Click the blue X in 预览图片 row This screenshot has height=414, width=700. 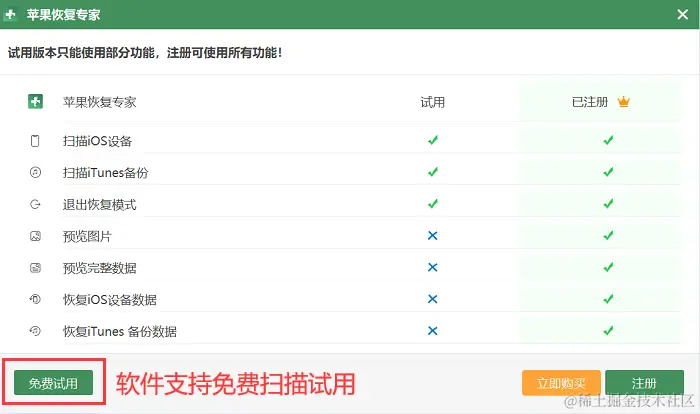[x=433, y=235]
